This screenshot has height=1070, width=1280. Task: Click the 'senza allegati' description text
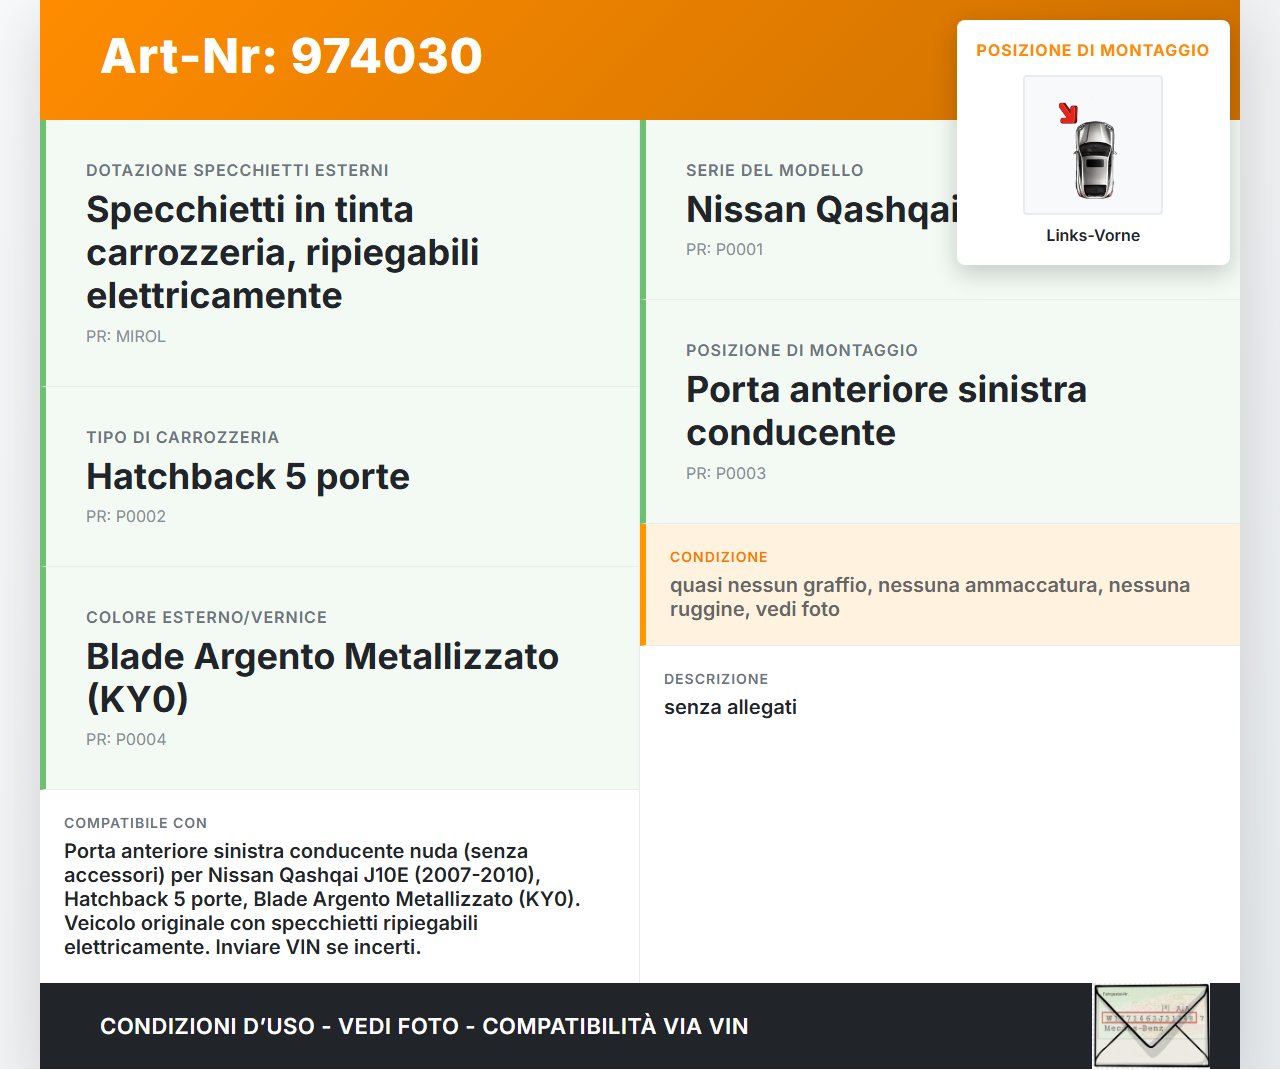[730, 708]
